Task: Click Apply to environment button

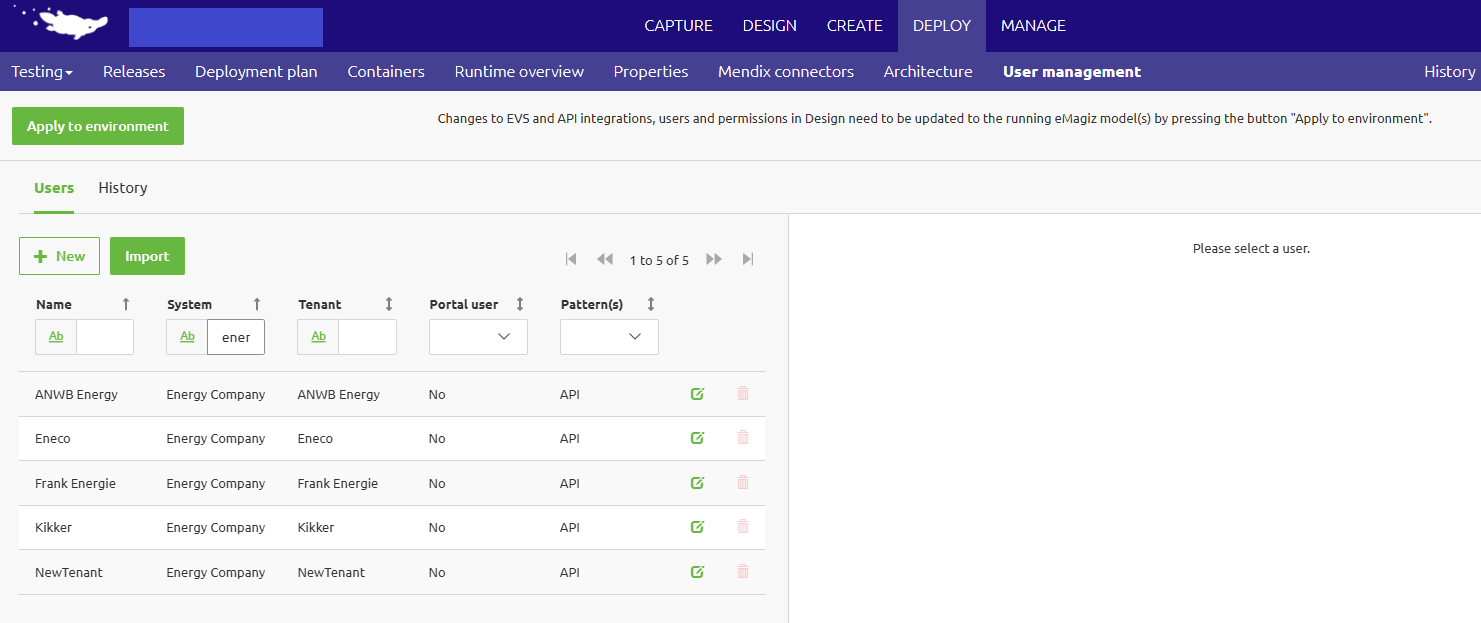Action: [x=98, y=126]
